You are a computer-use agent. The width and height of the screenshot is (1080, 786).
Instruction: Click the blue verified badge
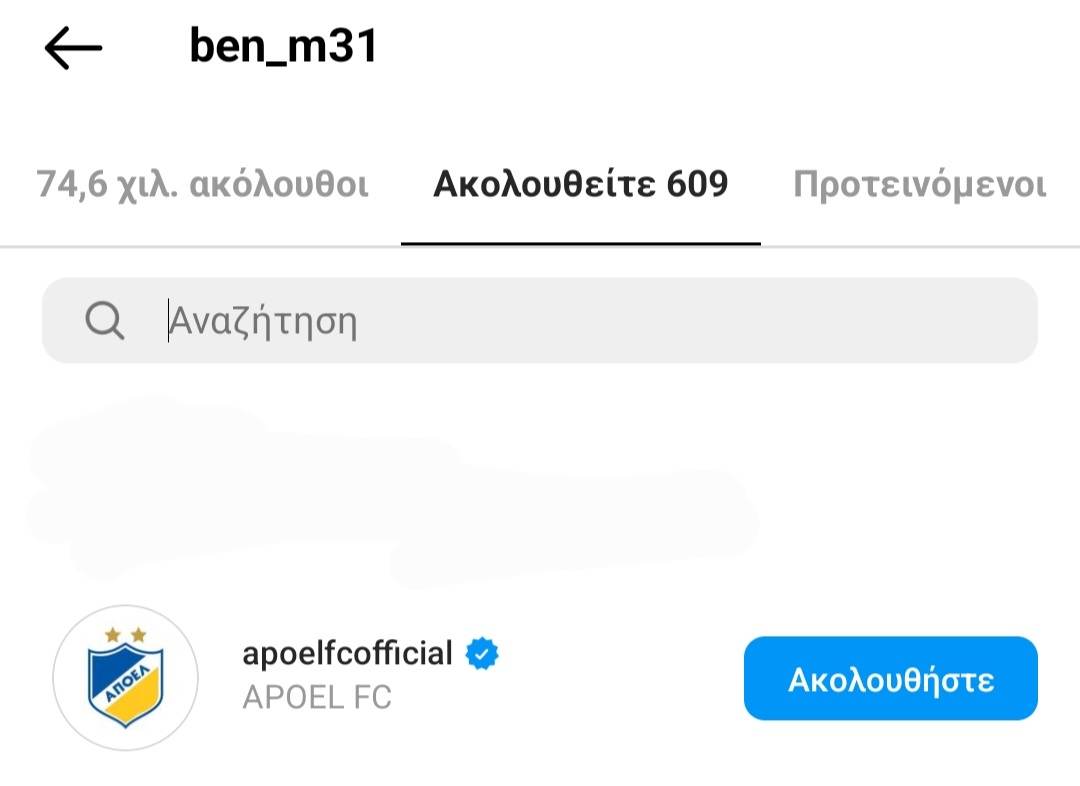pyautogui.click(x=483, y=654)
